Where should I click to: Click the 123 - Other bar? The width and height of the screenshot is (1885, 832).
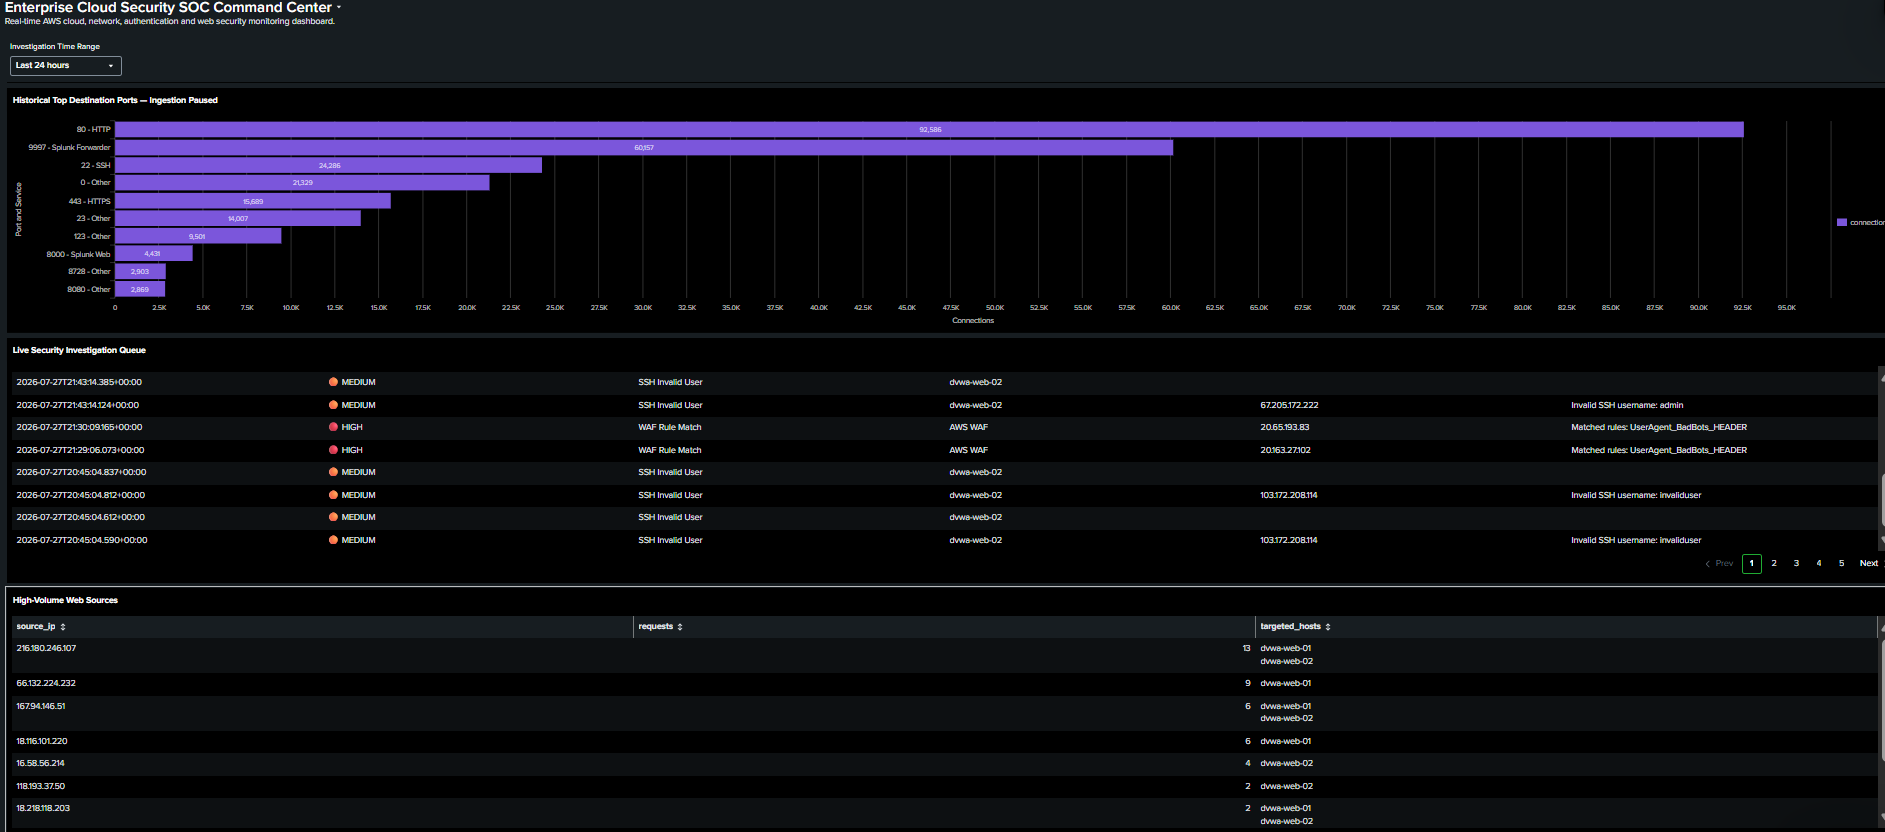198,236
